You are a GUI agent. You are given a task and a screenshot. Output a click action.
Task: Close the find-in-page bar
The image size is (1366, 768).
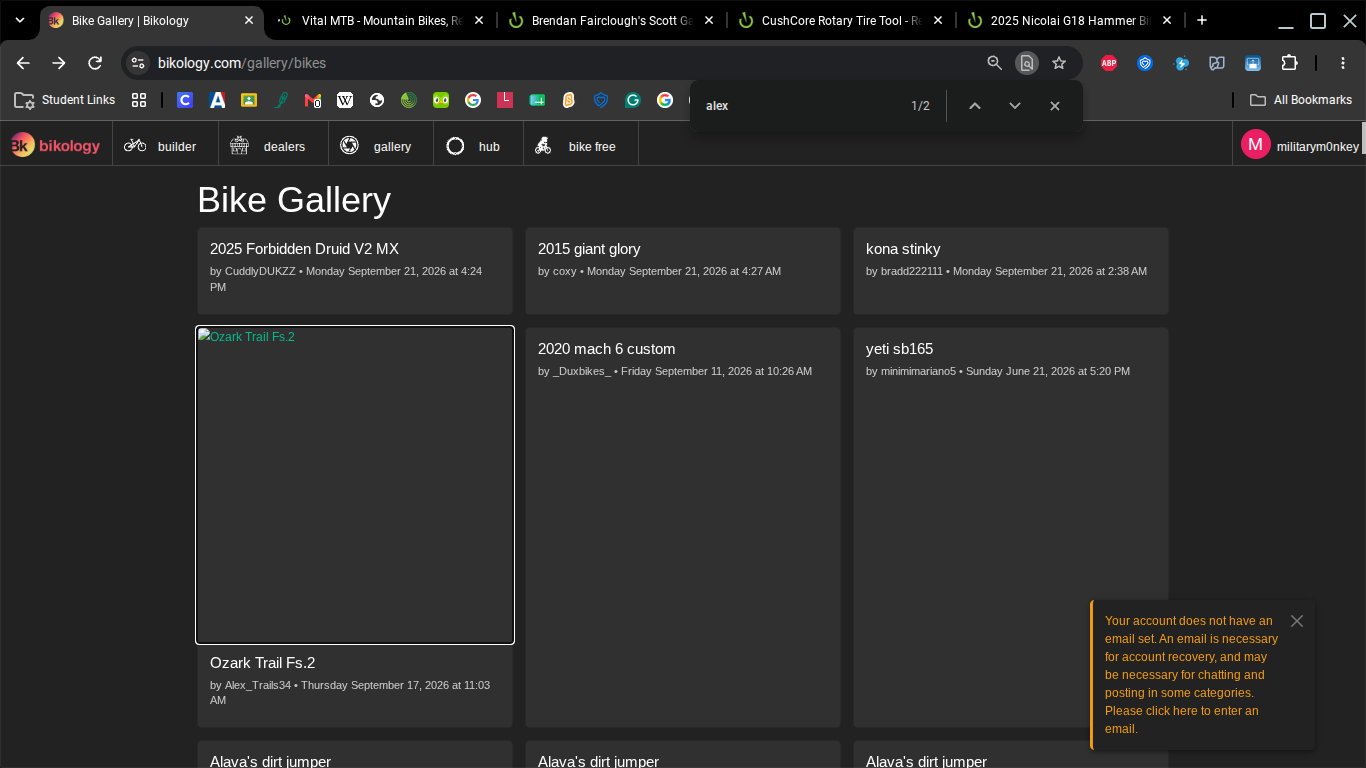(x=1055, y=106)
